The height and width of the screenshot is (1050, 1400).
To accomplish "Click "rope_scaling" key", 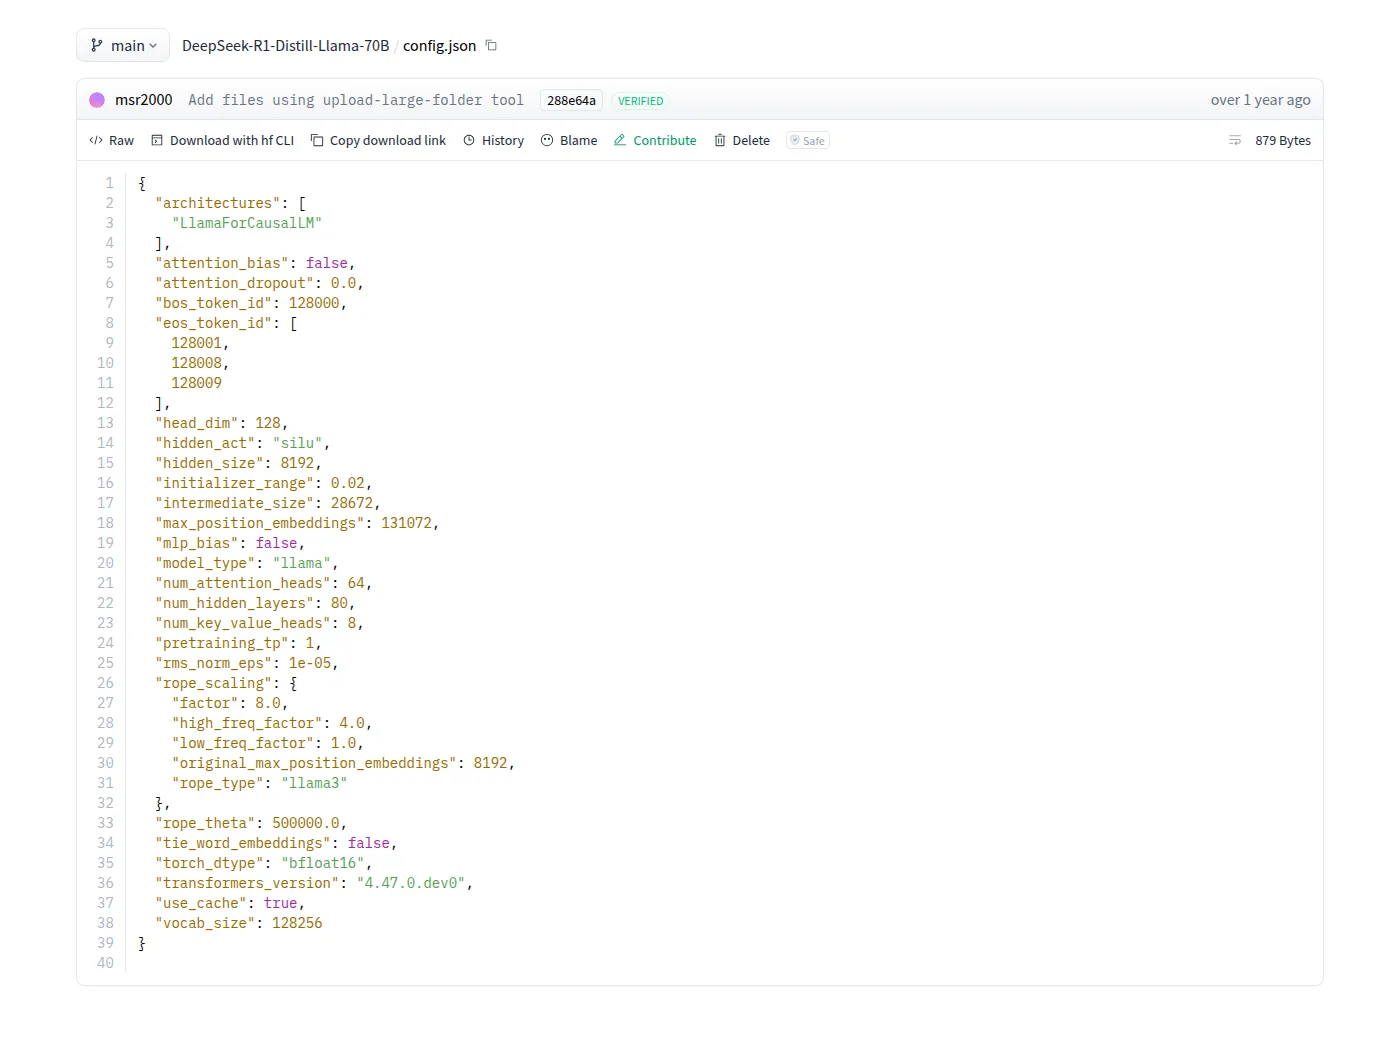I will tap(214, 683).
